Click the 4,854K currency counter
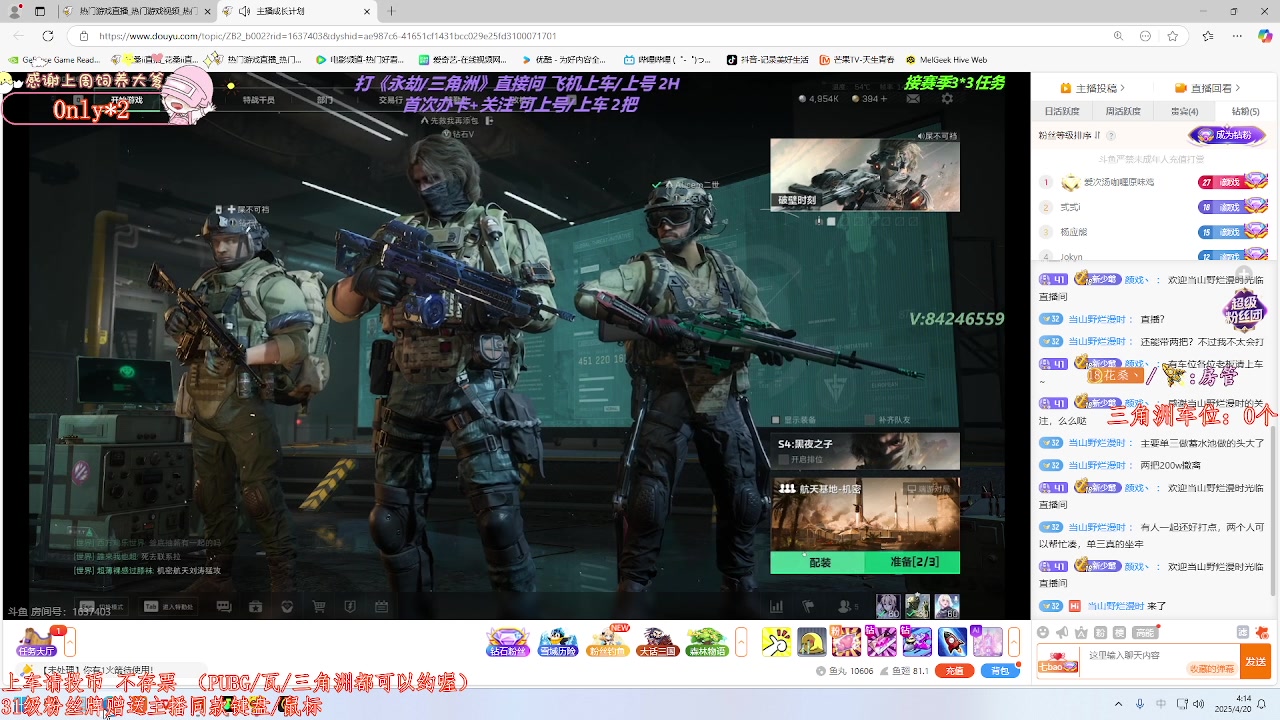 (x=819, y=99)
